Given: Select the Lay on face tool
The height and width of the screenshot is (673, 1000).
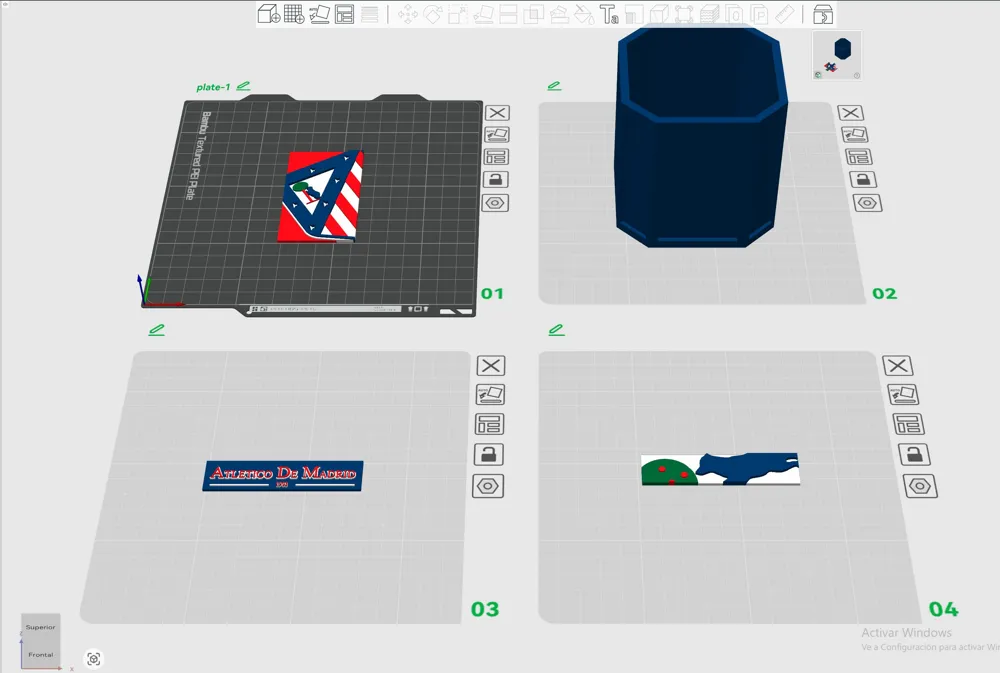Looking at the screenshot, I should pos(483,13).
